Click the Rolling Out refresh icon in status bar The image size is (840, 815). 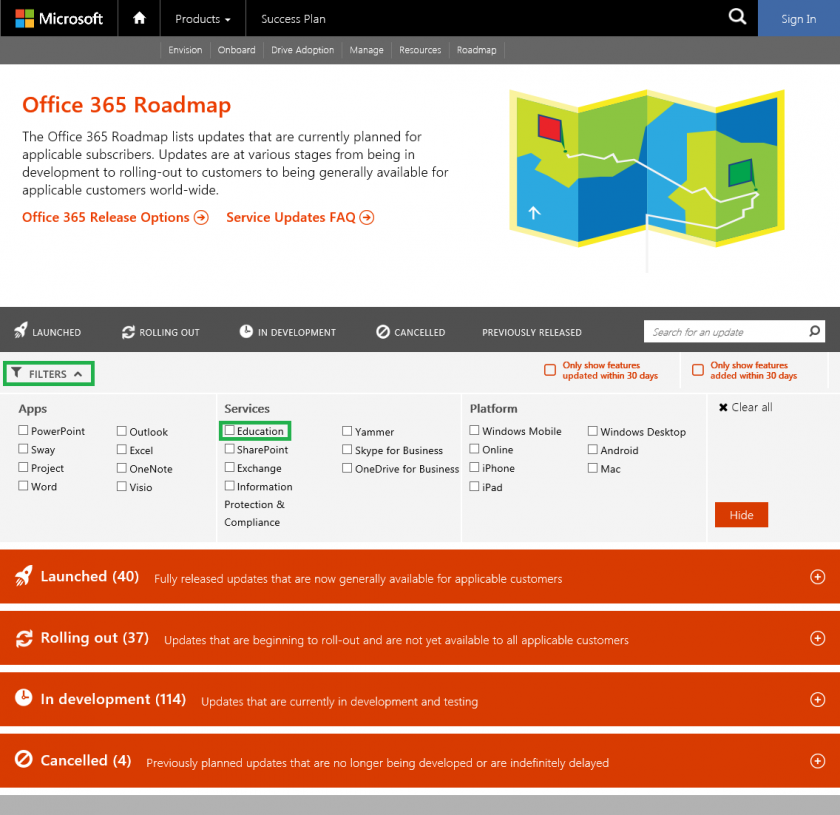pos(128,332)
